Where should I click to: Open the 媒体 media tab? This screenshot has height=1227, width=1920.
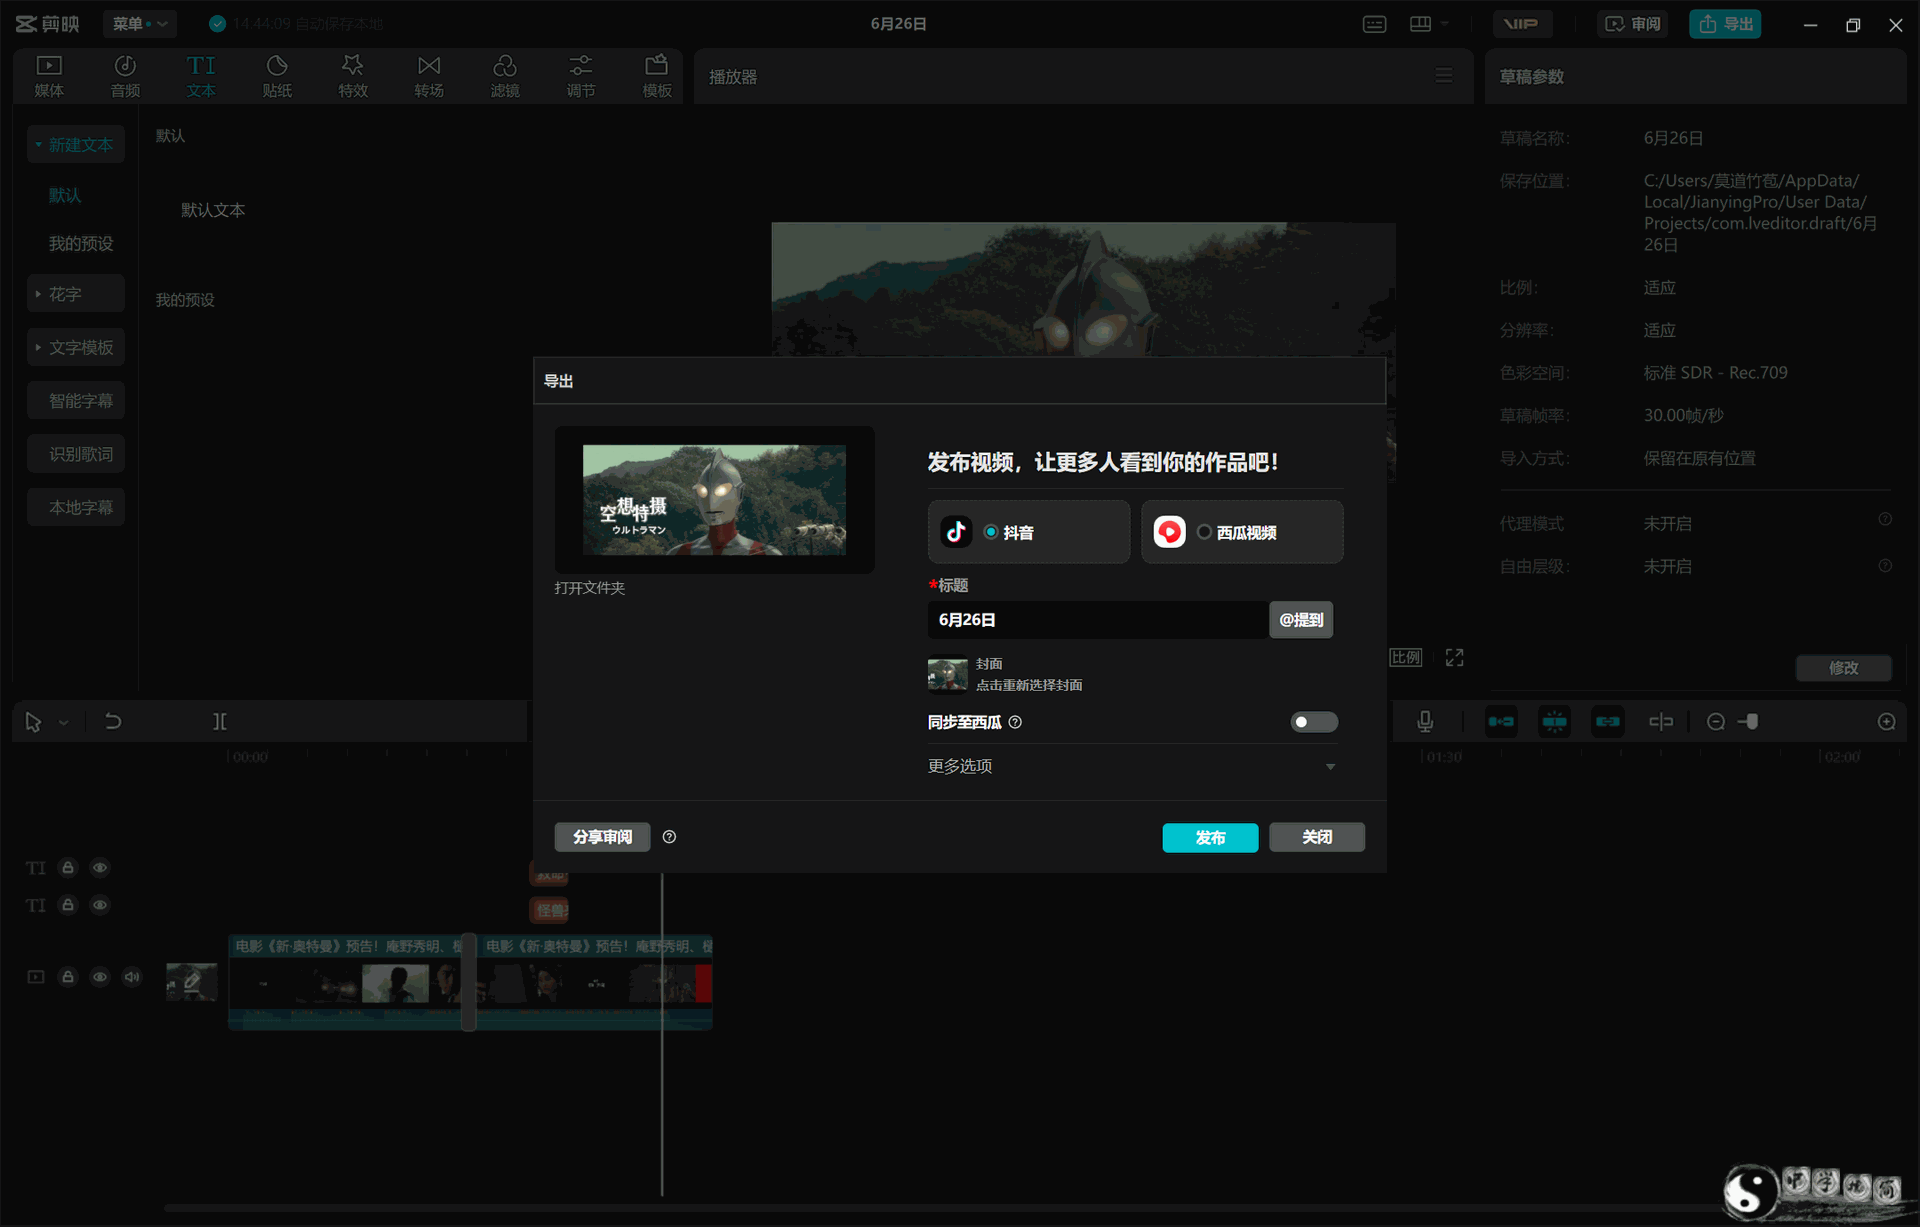point(49,76)
